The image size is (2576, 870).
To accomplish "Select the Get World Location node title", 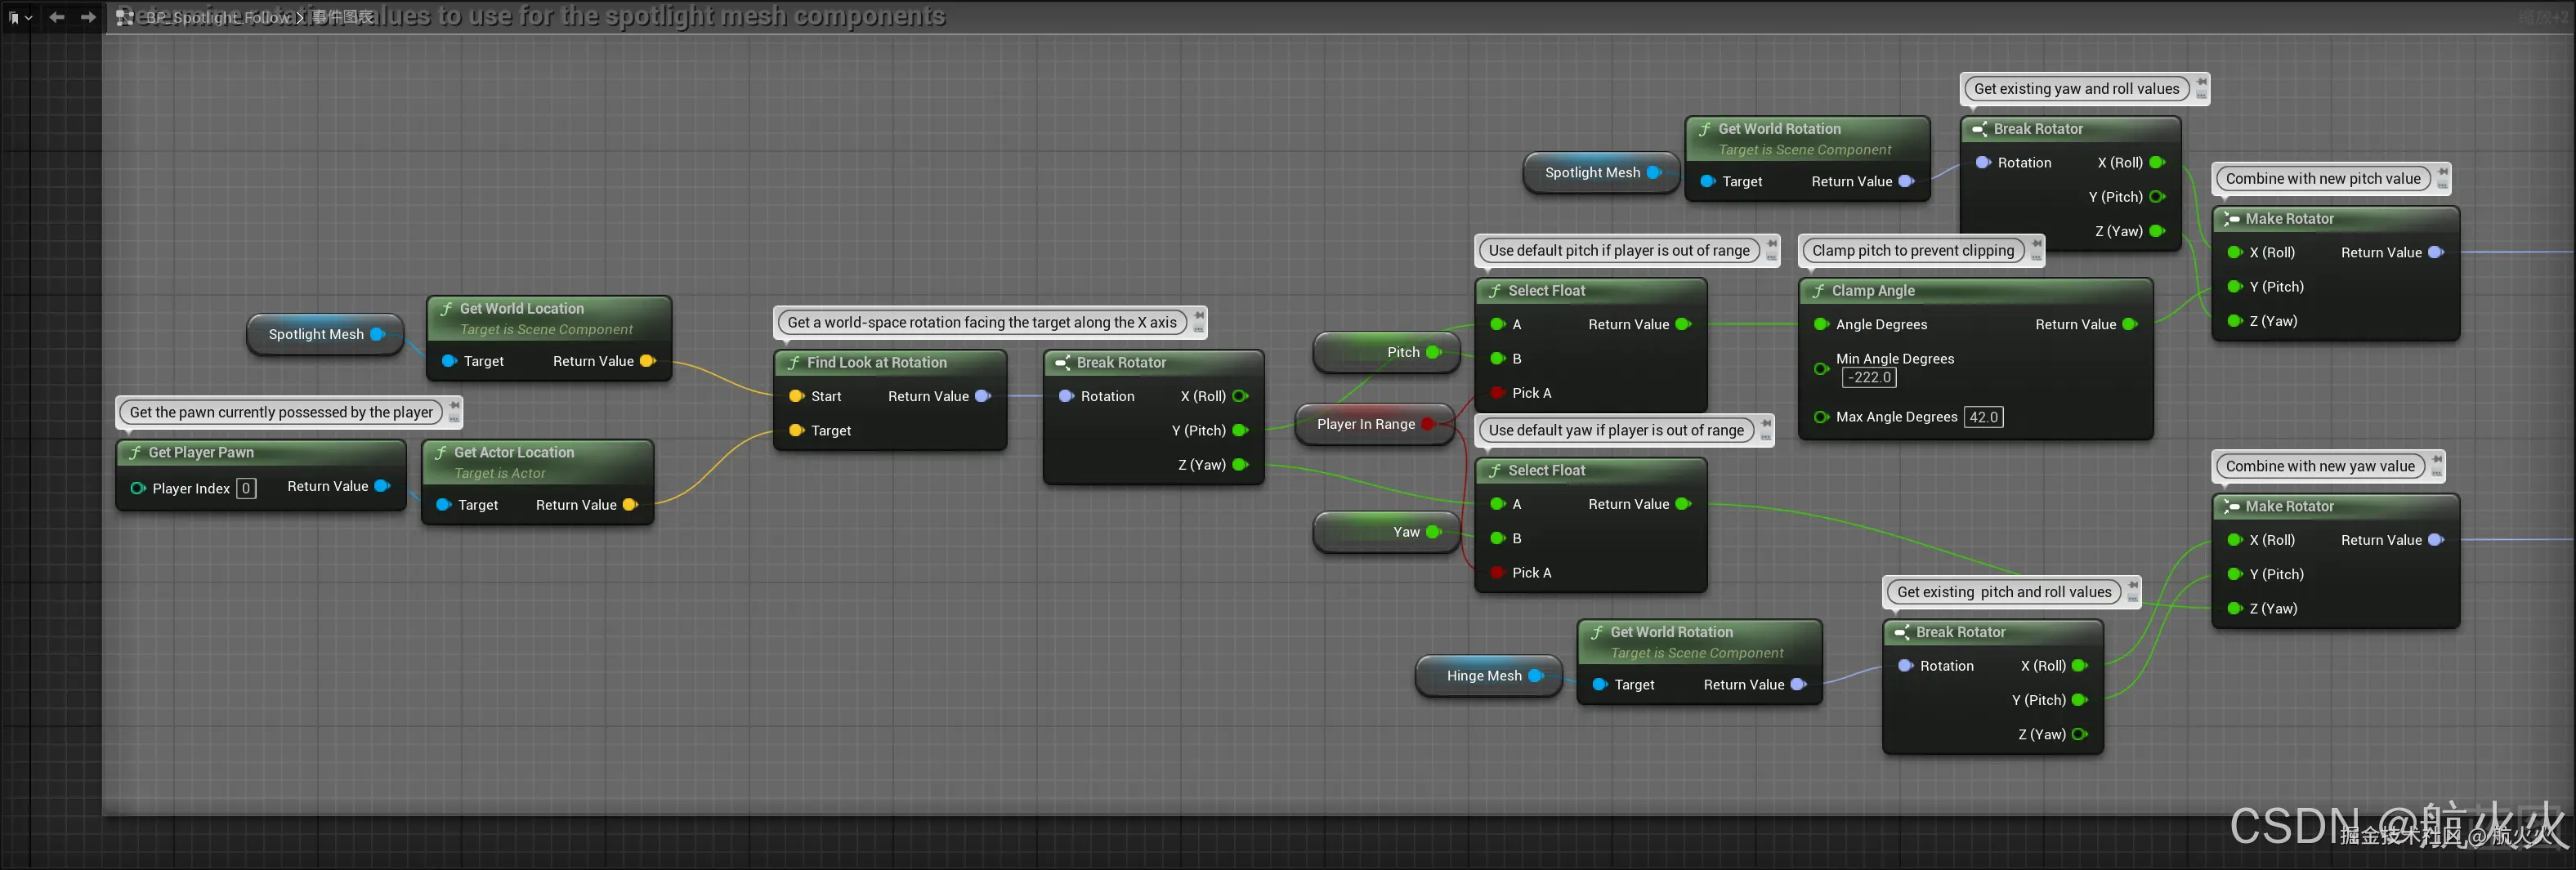I will pyautogui.click(x=521, y=309).
